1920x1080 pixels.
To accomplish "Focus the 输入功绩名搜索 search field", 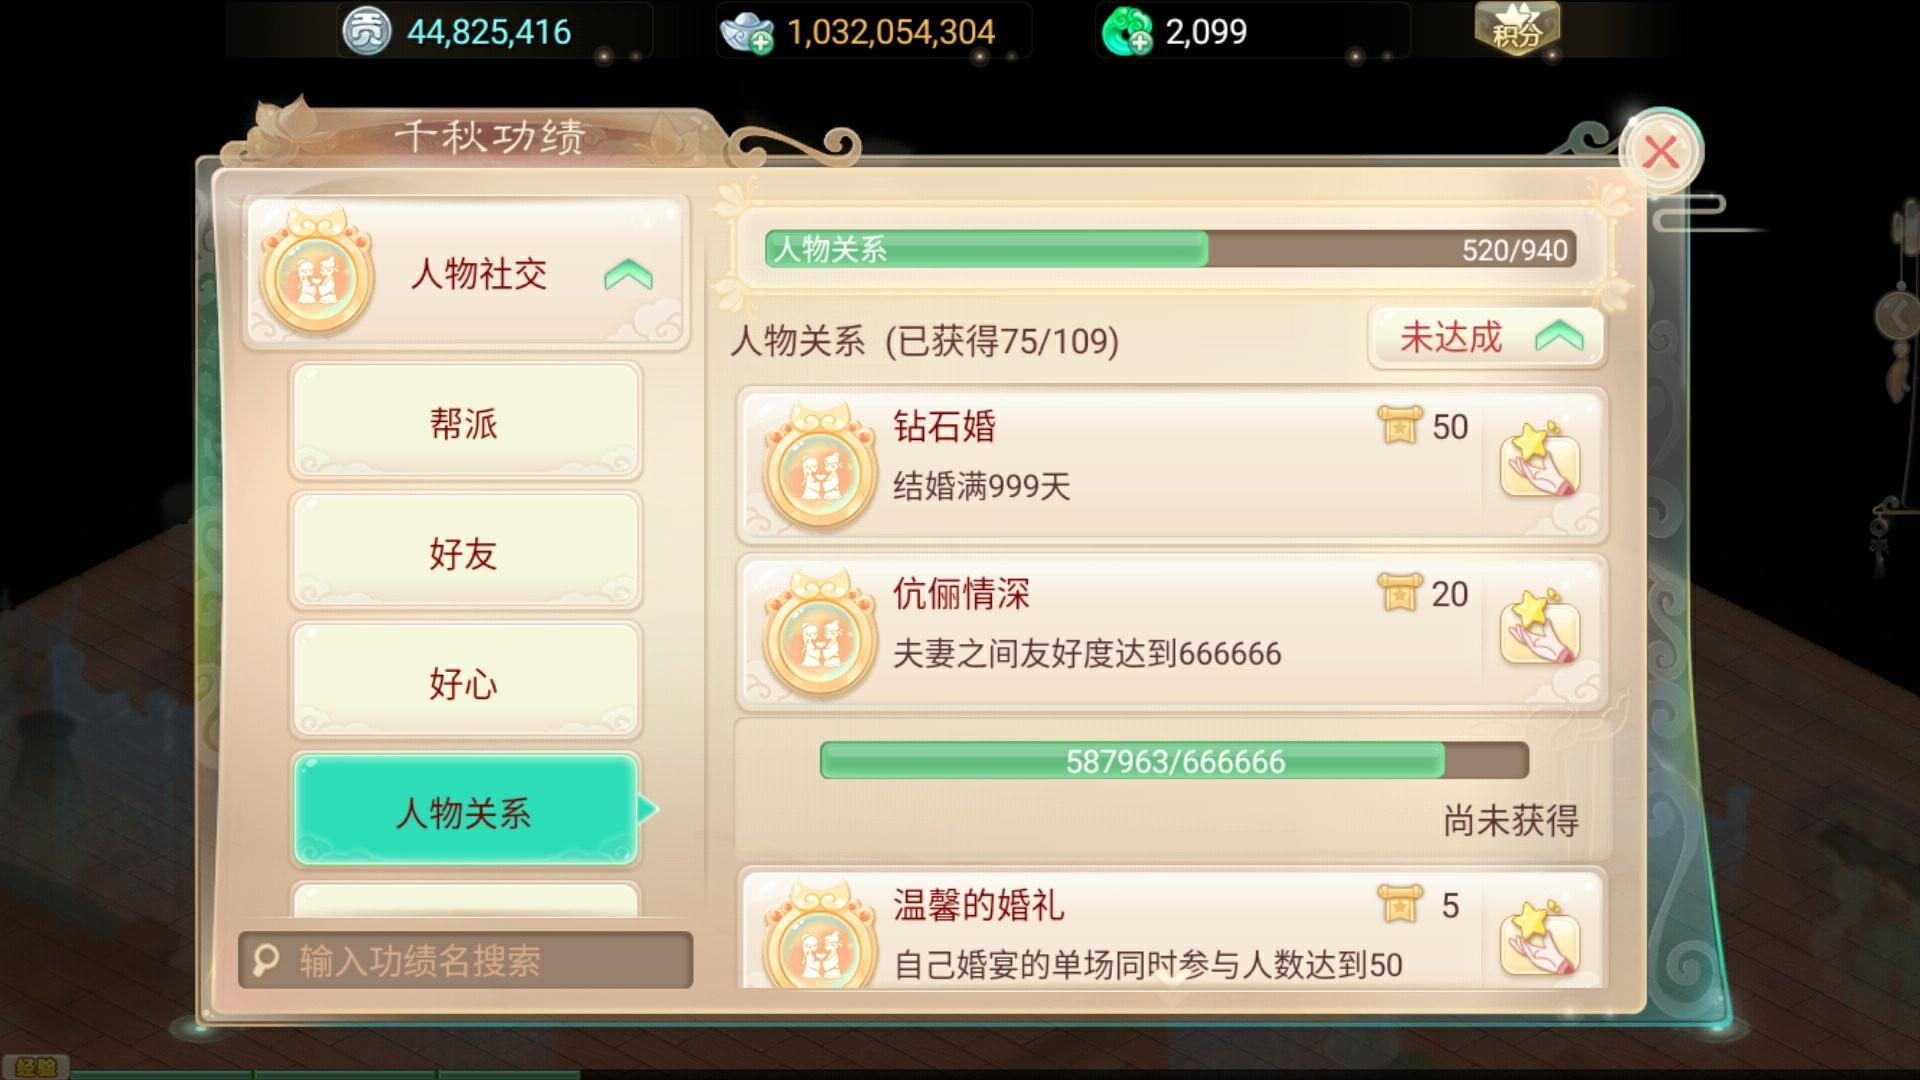I will click(465, 960).
